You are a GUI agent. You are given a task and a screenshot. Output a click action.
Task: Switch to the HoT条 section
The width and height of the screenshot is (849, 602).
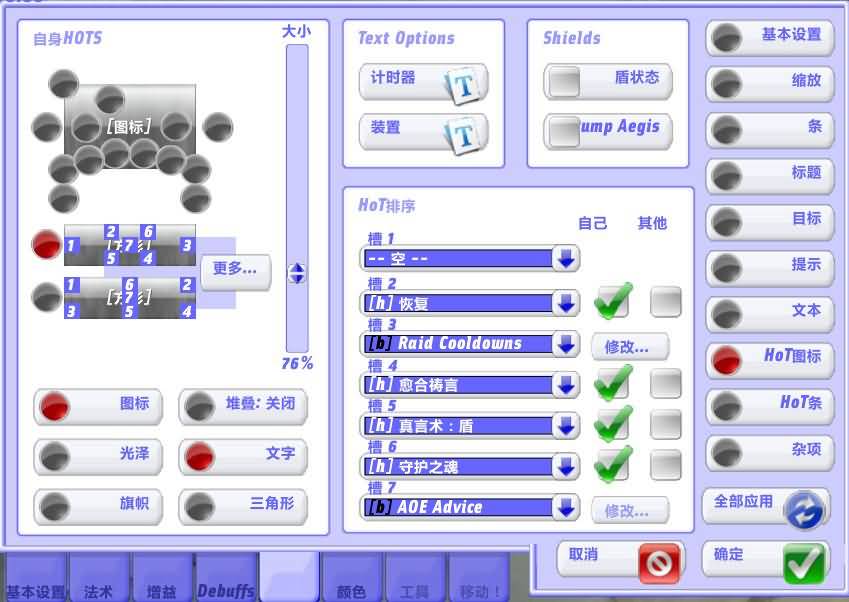(x=770, y=406)
